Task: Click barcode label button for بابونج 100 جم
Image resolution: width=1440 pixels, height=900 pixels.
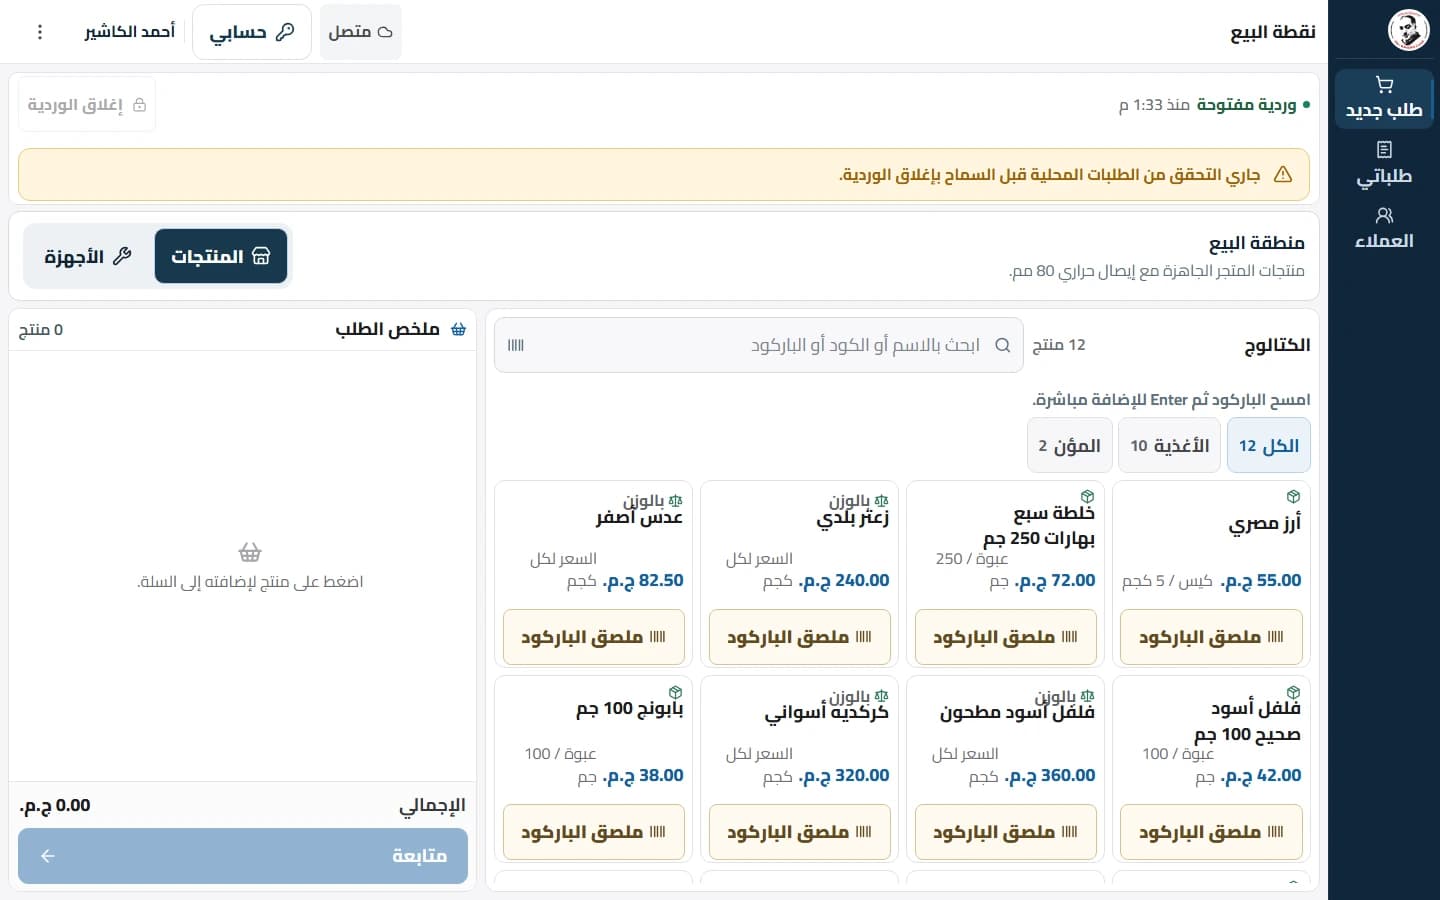Action: click(593, 832)
